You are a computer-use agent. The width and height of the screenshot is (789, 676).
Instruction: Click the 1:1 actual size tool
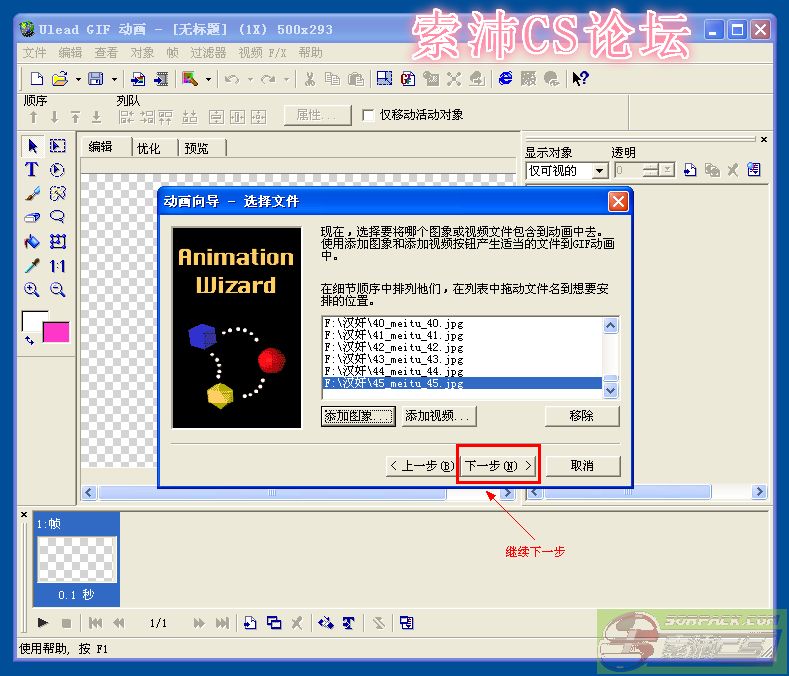coord(57,265)
